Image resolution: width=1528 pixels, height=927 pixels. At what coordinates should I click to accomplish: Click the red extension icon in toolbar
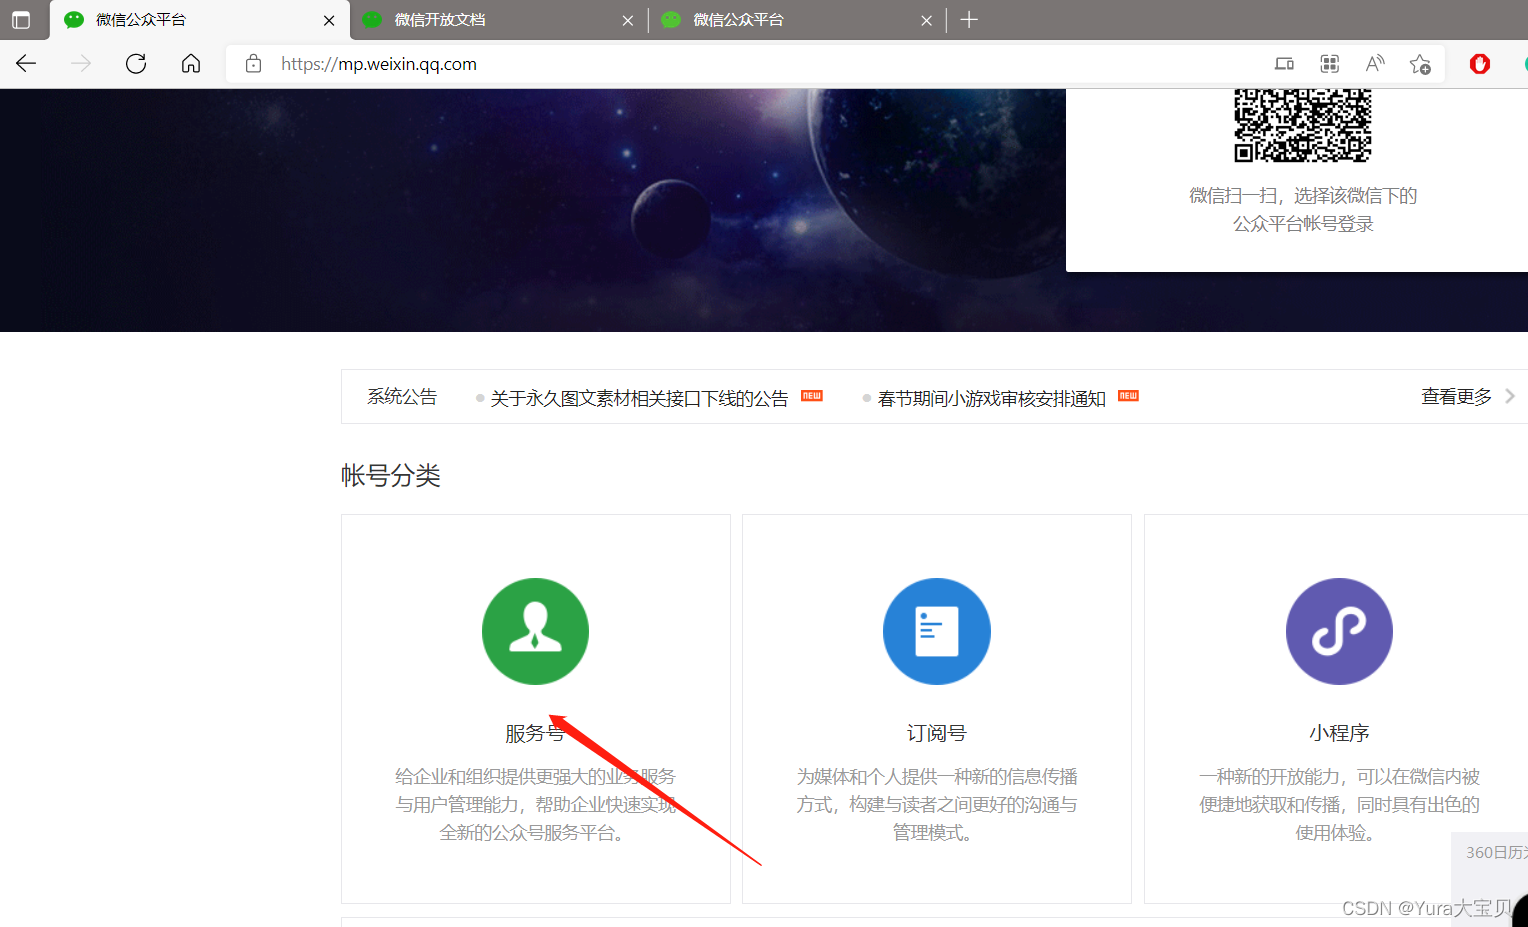(1480, 64)
